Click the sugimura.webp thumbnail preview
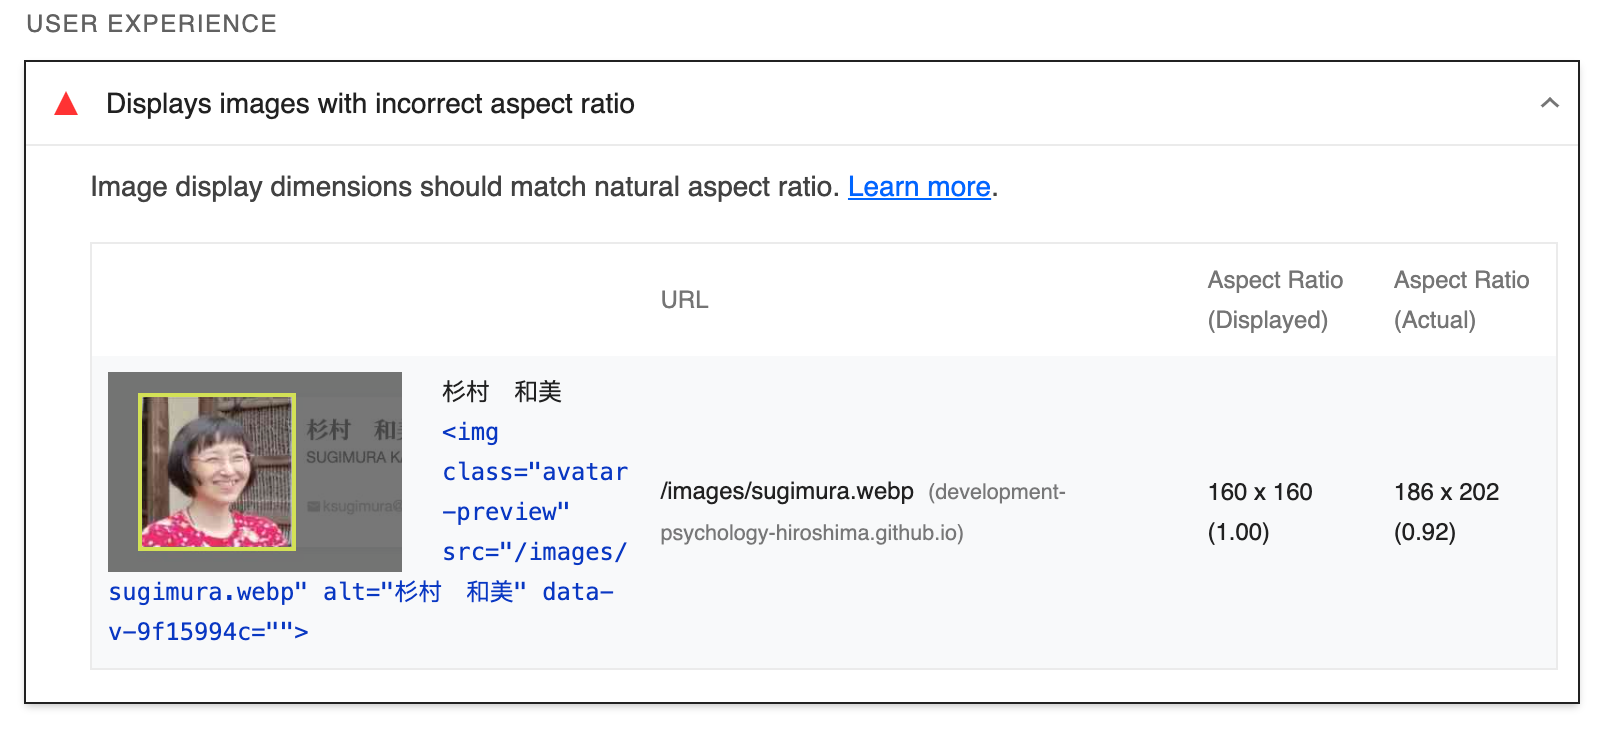Image resolution: width=1612 pixels, height=734 pixels. coord(254,472)
